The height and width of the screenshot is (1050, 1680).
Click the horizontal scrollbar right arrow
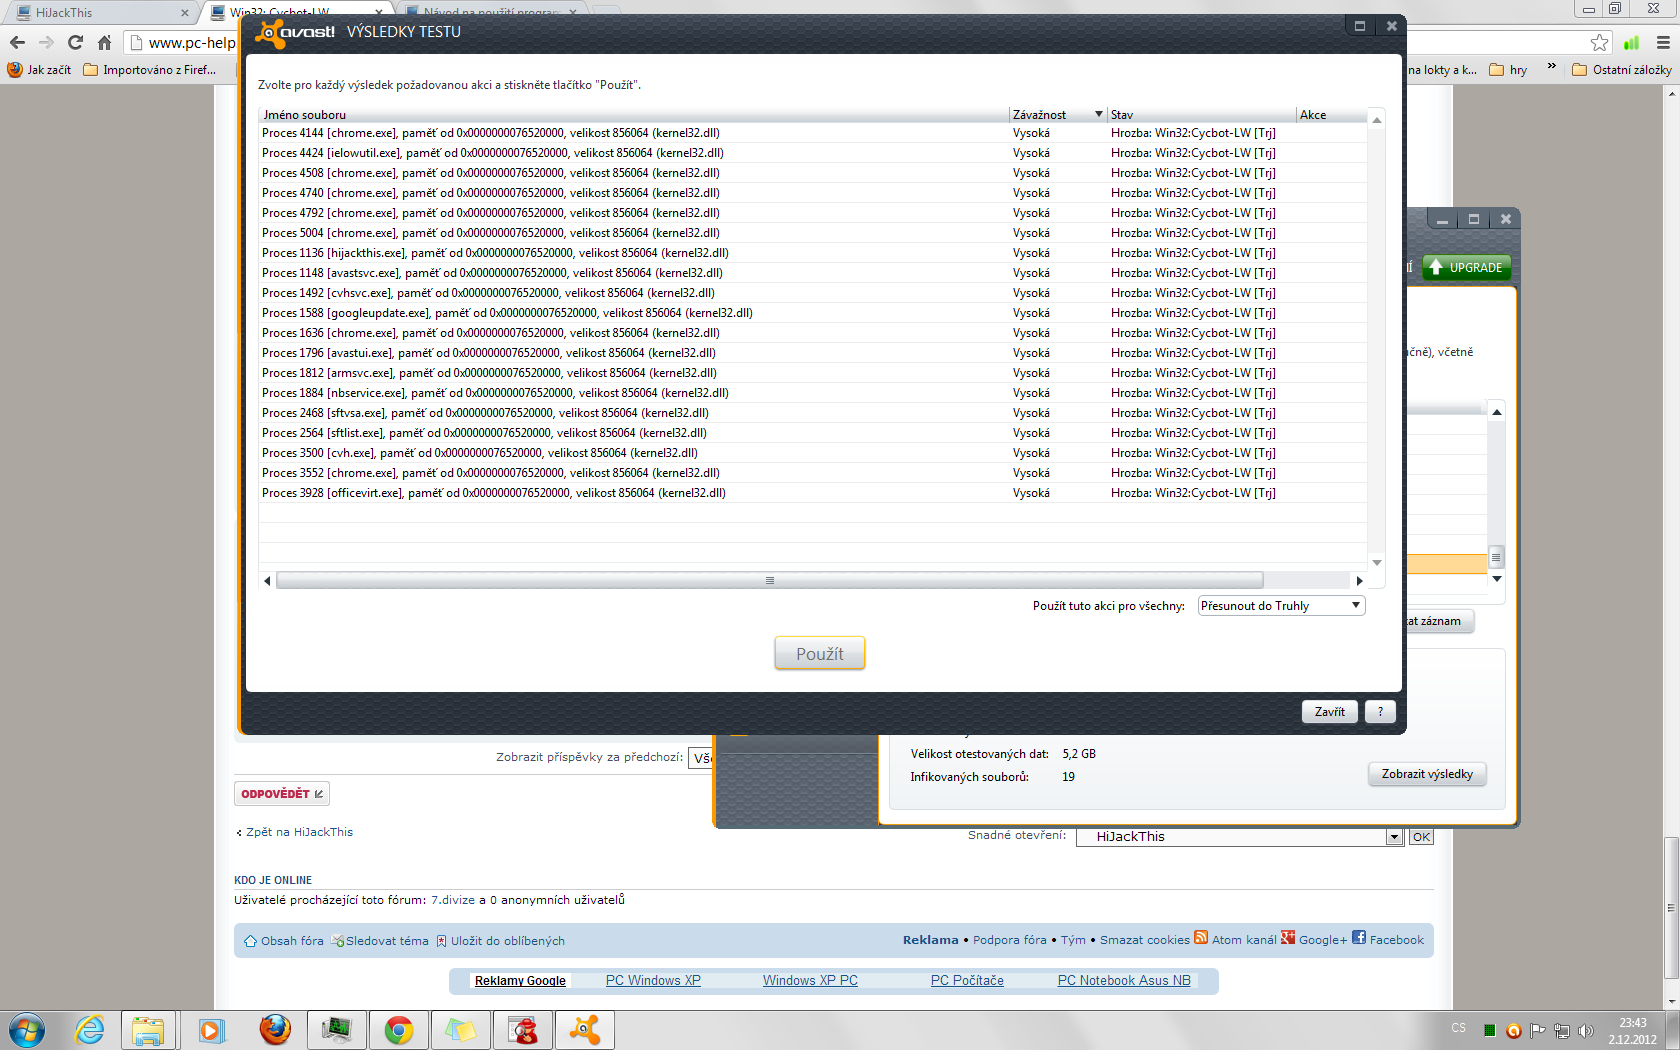coord(1359,581)
